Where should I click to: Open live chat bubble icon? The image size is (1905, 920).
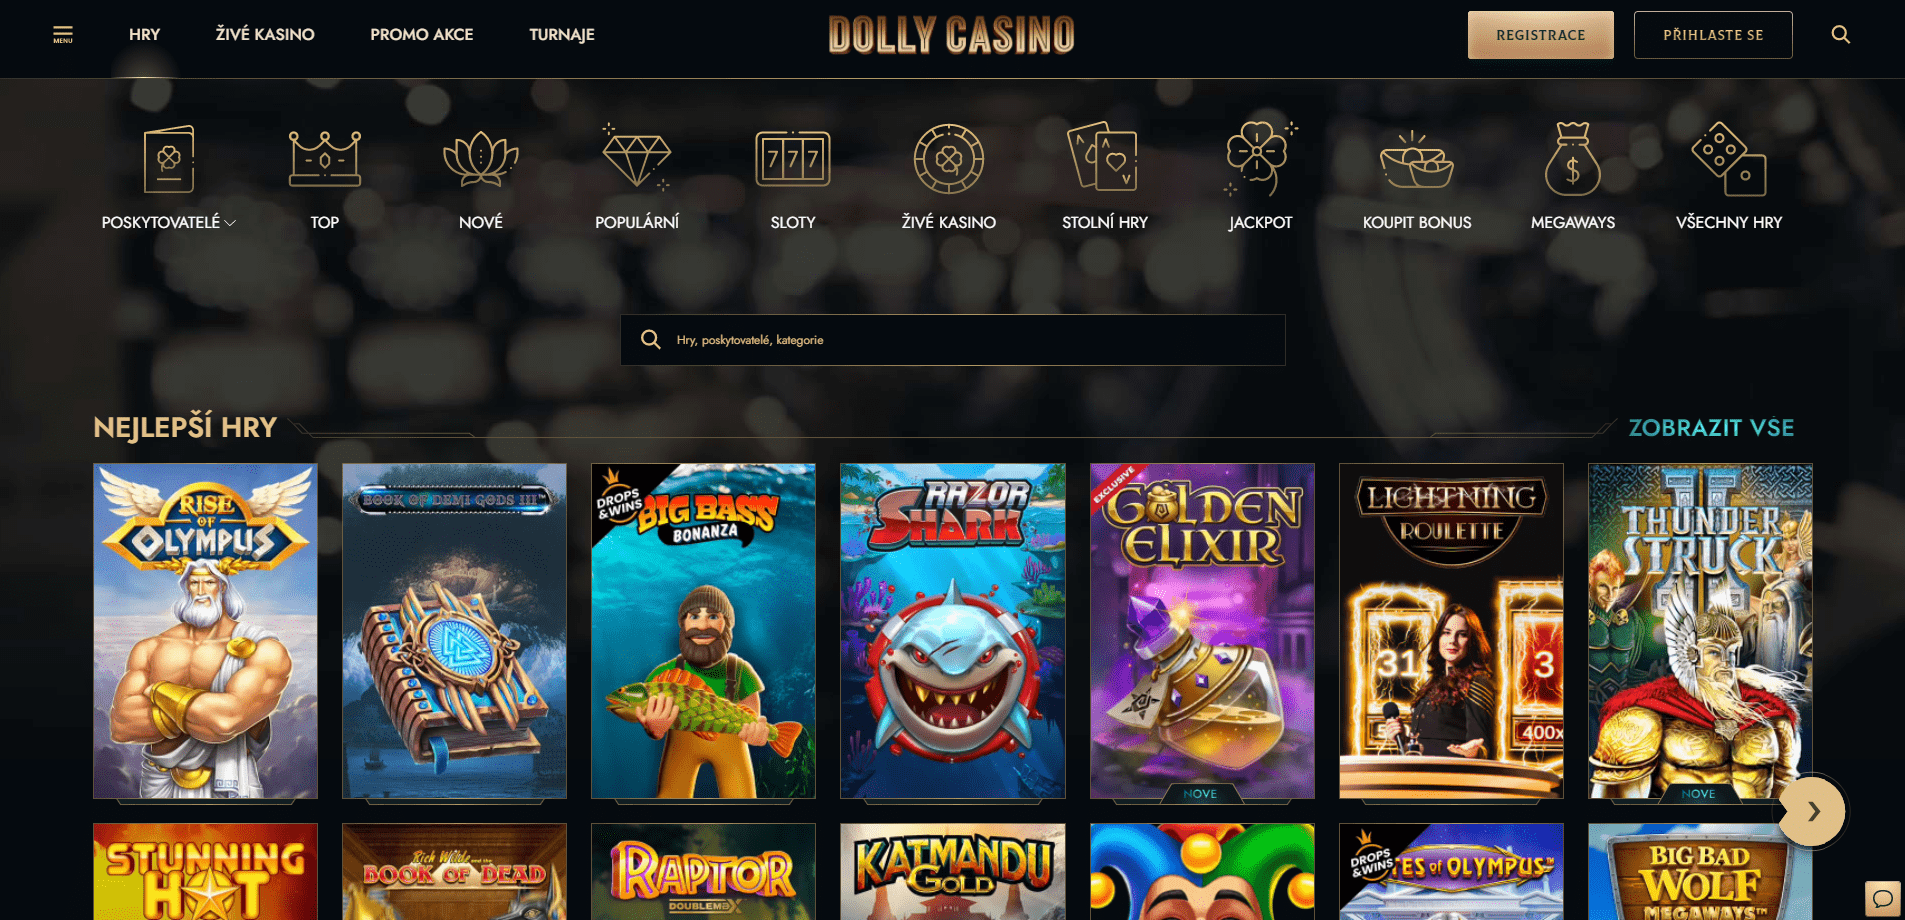1883,897
